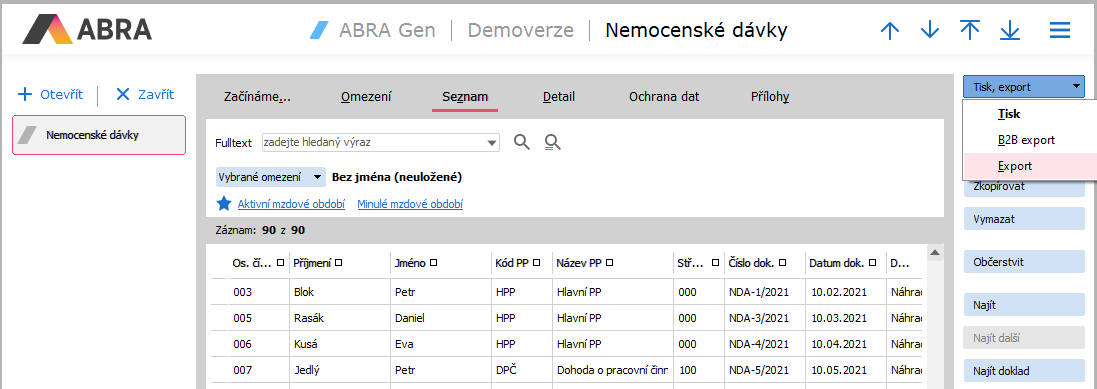
Task: Collapse the Tisk, export dropdown
Action: pyautogui.click(x=1024, y=87)
